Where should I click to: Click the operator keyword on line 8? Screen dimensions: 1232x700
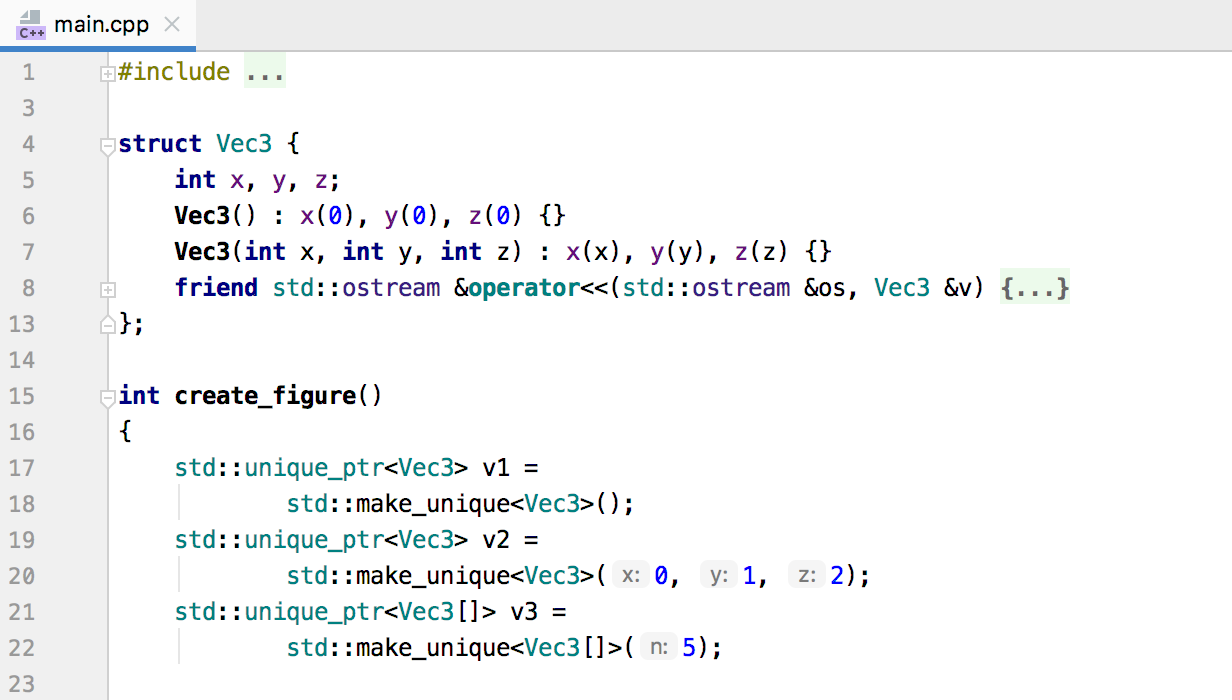pyautogui.click(x=524, y=288)
